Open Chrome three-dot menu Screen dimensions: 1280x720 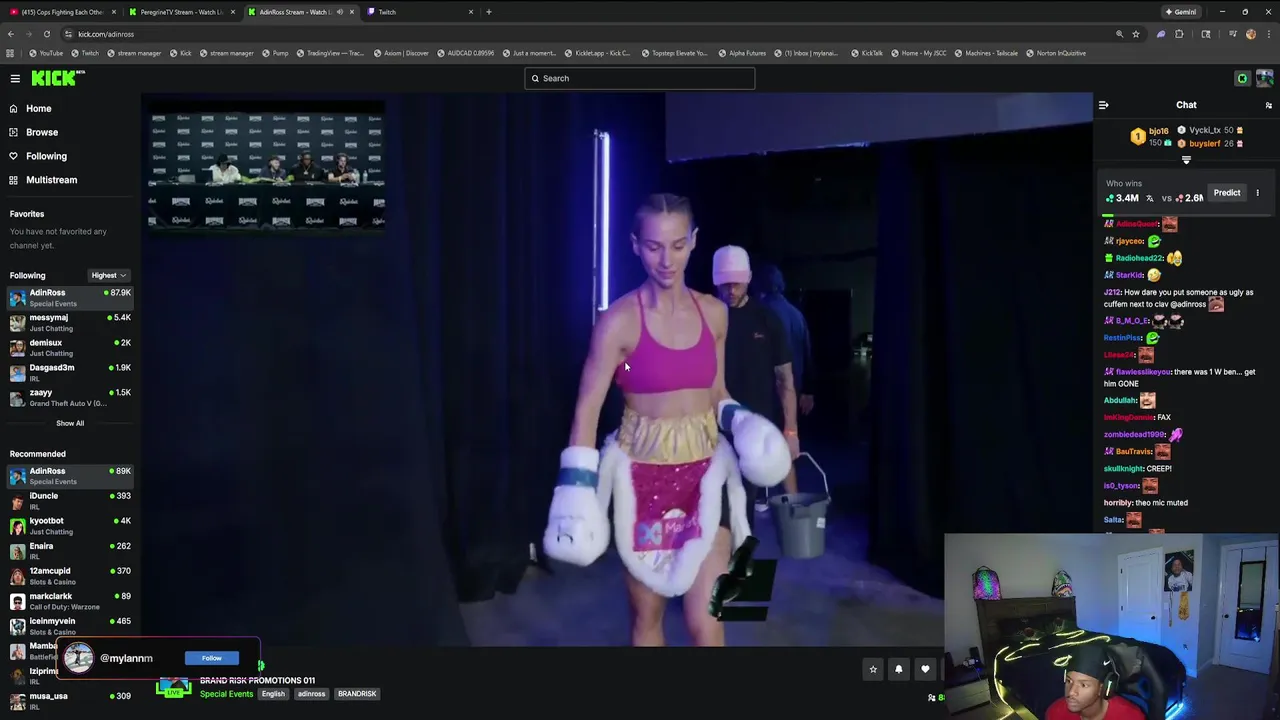tap(1267, 34)
